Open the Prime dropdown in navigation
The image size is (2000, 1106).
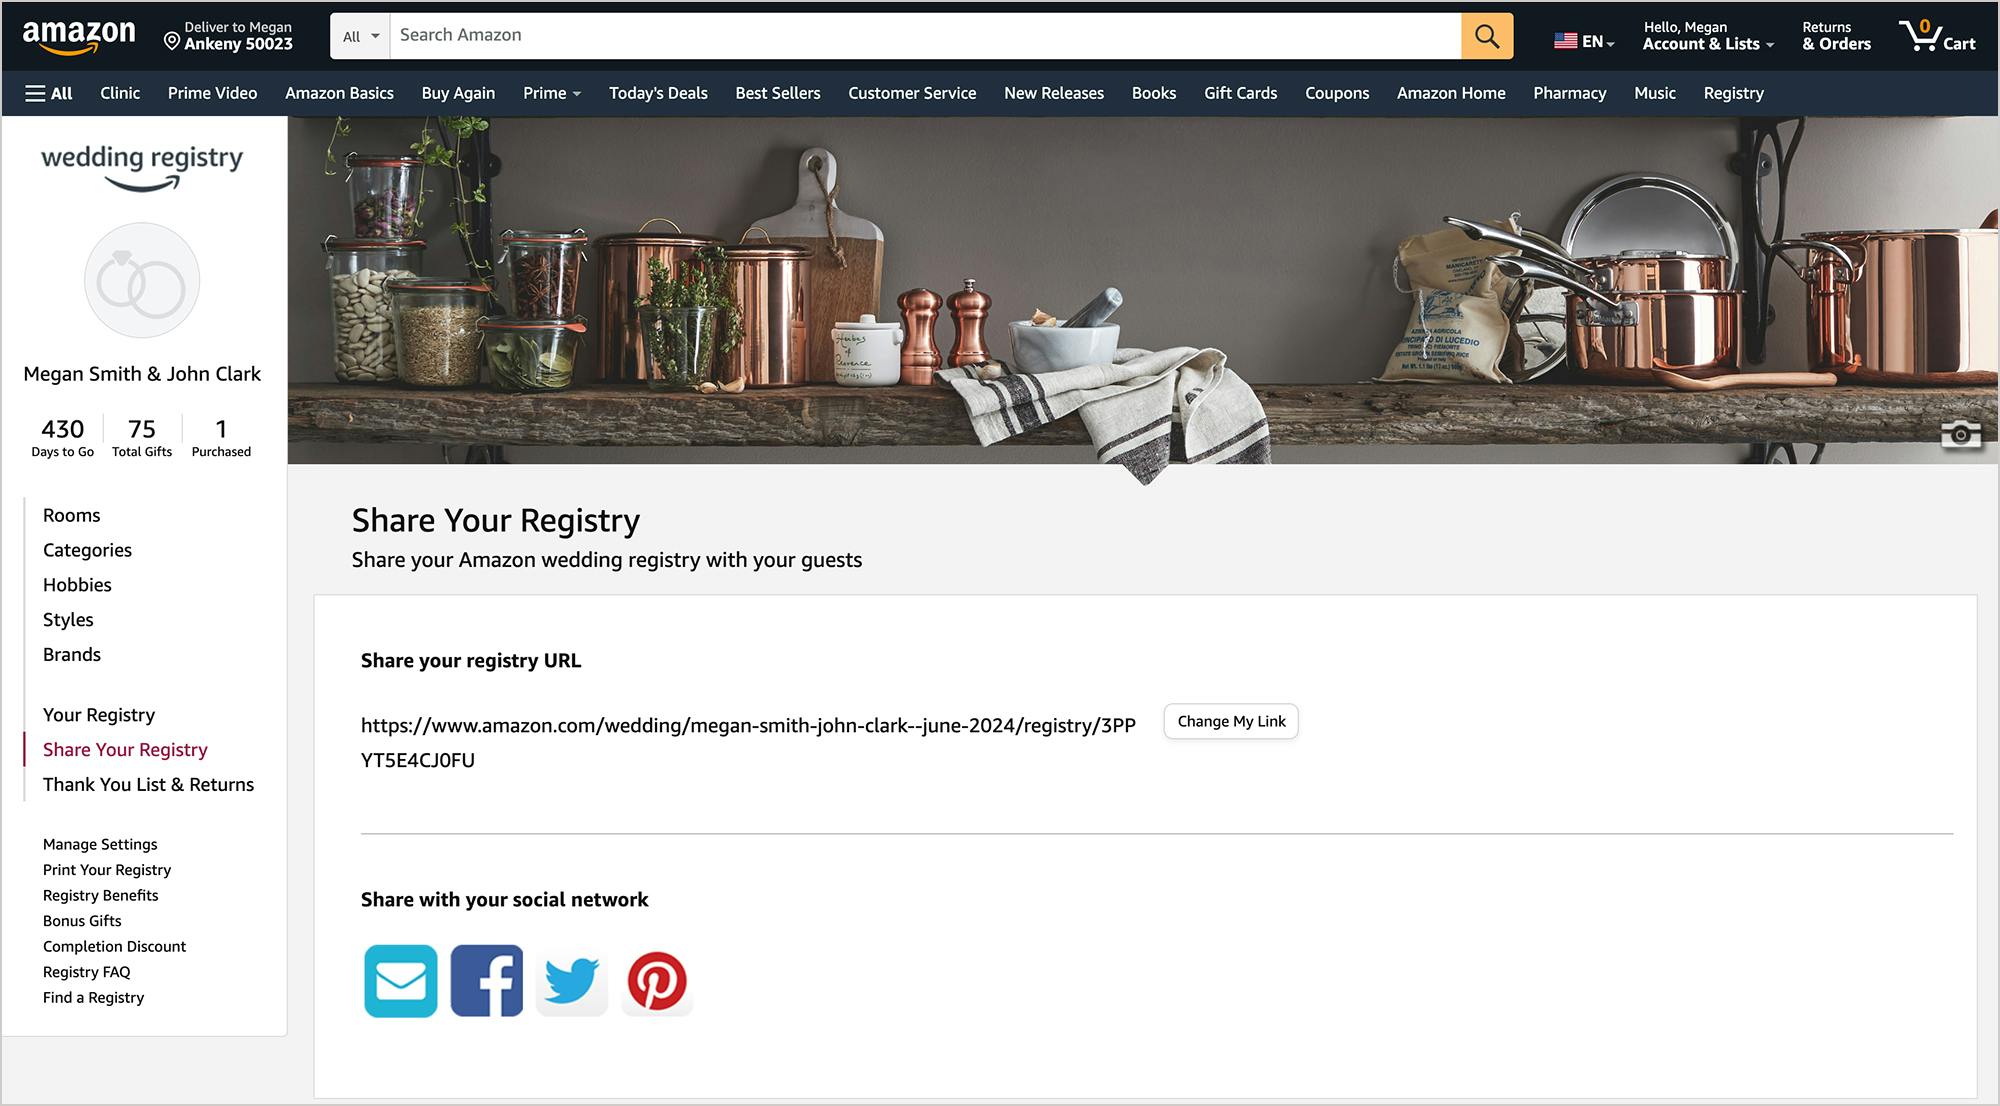click(552, 93)
